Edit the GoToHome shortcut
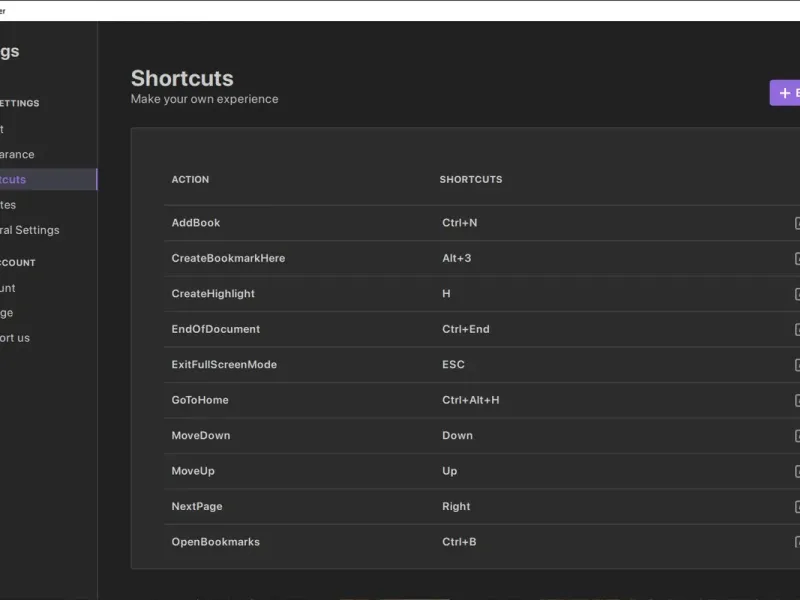Image resolution: width=800 pixels, height=600 pixels. 797,400
